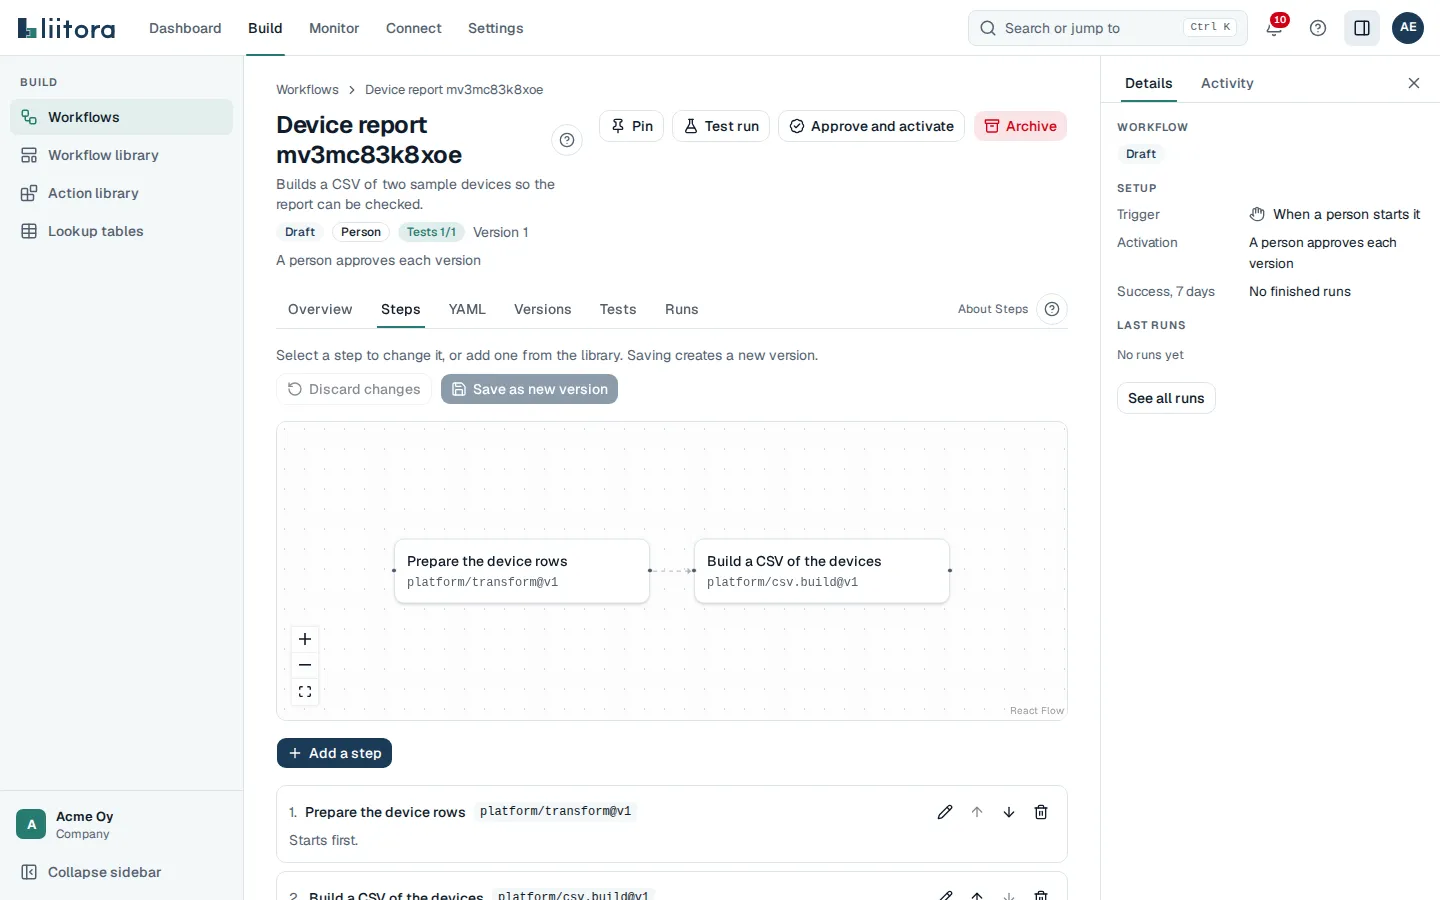Click the help circle icon in top bar
The width and height of the screenshot is (1440, 900).
(1318, 28)
